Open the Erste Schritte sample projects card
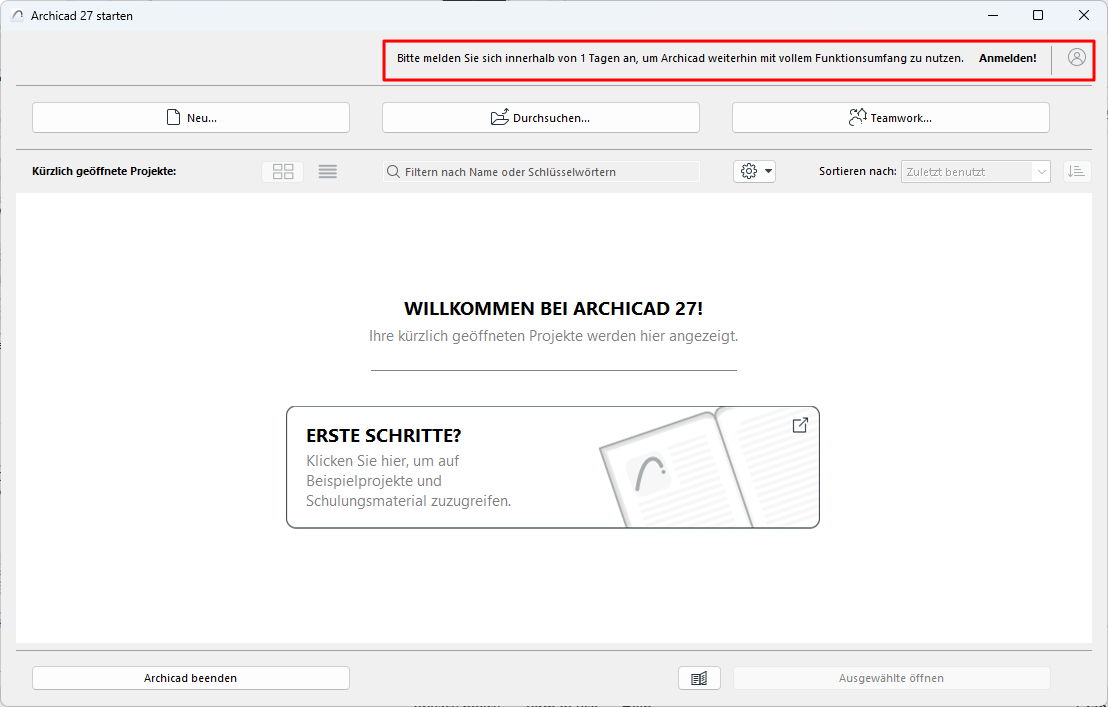This screenshot has width=1108, height=707. [x=553, y=467]
